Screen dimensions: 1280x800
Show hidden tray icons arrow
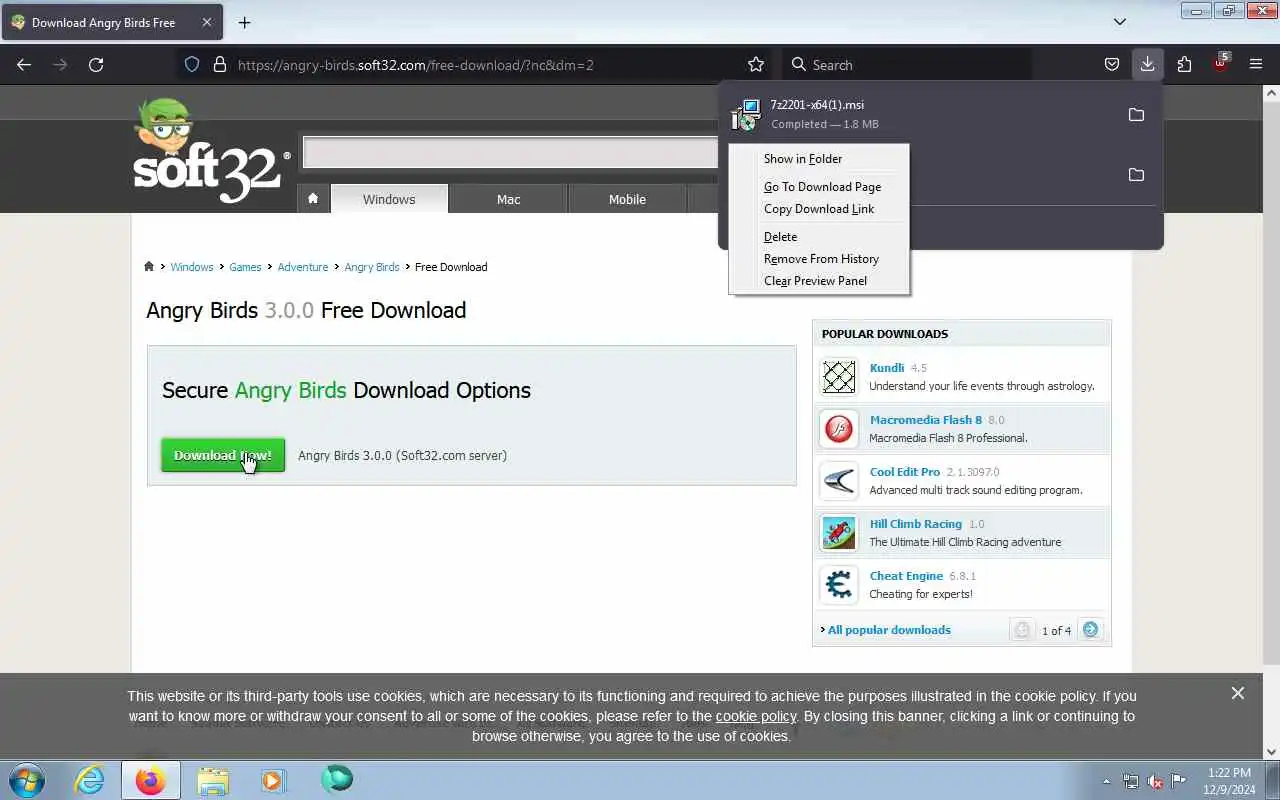[1106, 781]
